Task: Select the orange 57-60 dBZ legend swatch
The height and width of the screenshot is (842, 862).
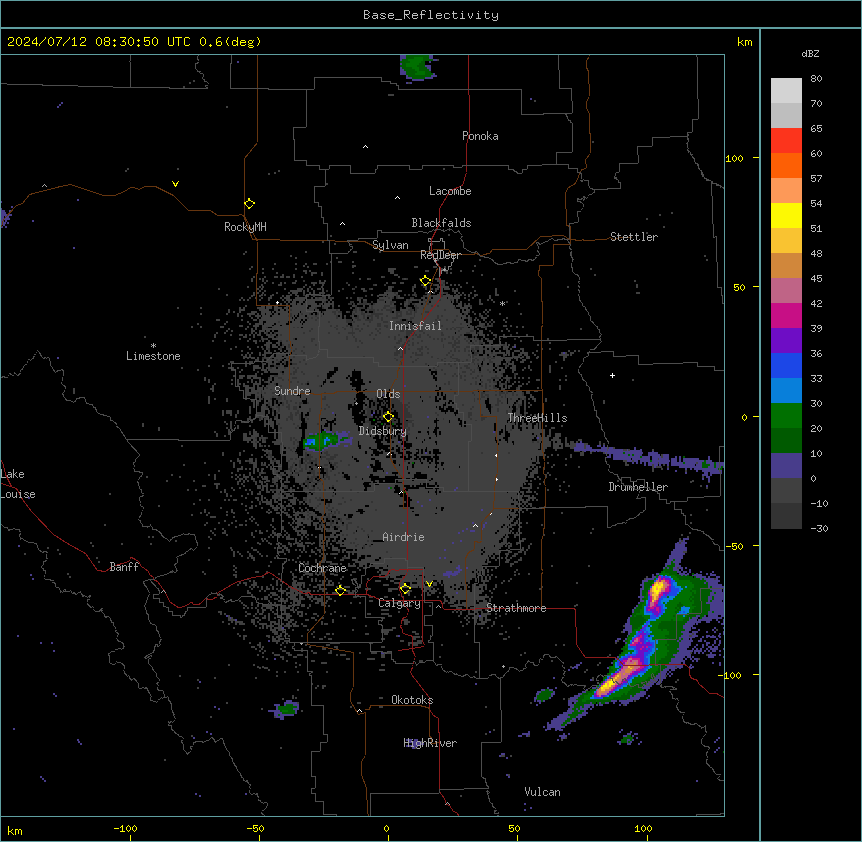Action: click(x=786, y=165)
